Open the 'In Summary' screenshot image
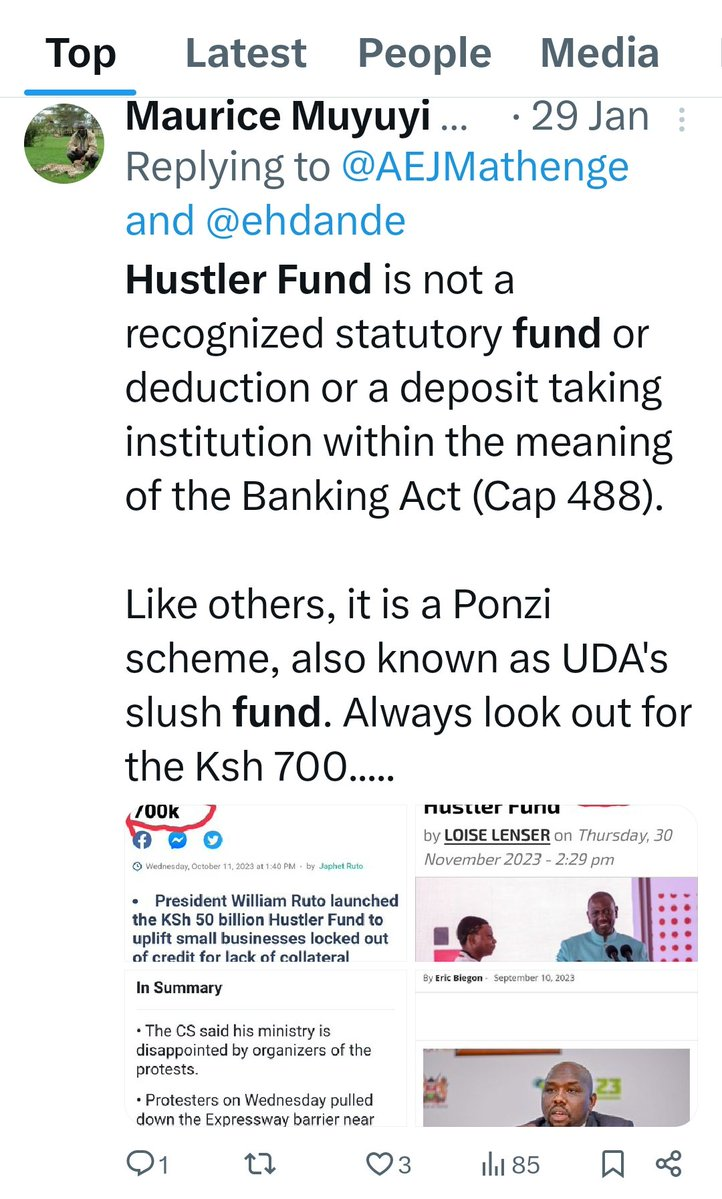Image resolution: width=722 pixels, height=1199 pixels. (266, 1048)
